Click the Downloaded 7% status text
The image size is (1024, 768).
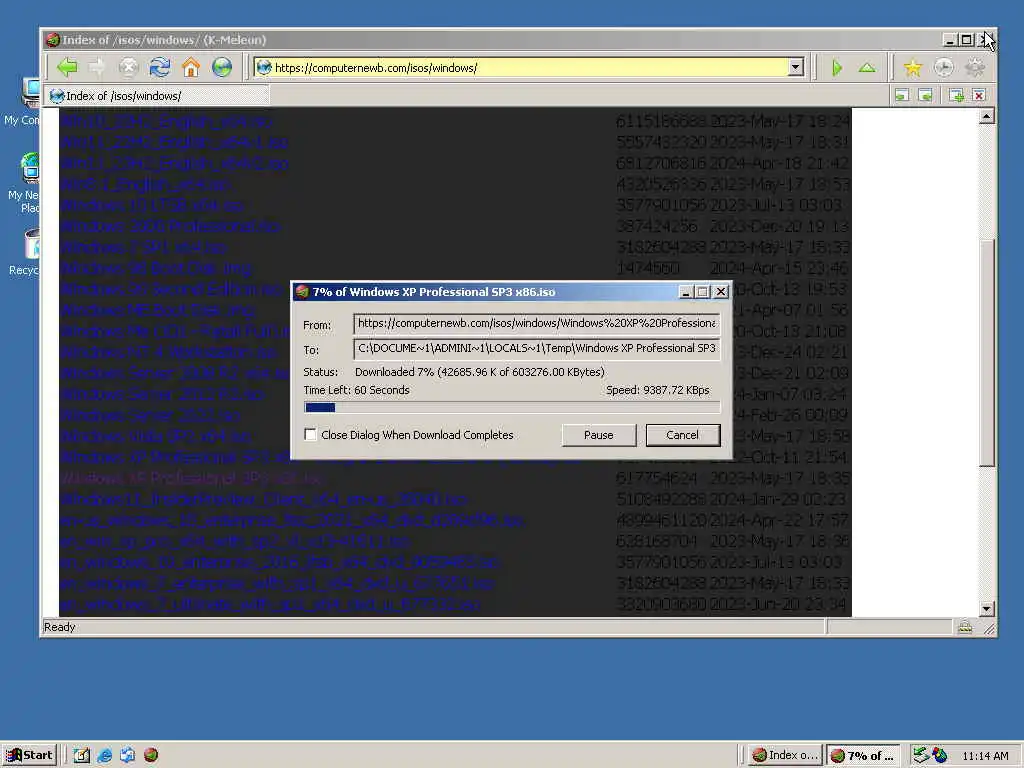(480, 372)
